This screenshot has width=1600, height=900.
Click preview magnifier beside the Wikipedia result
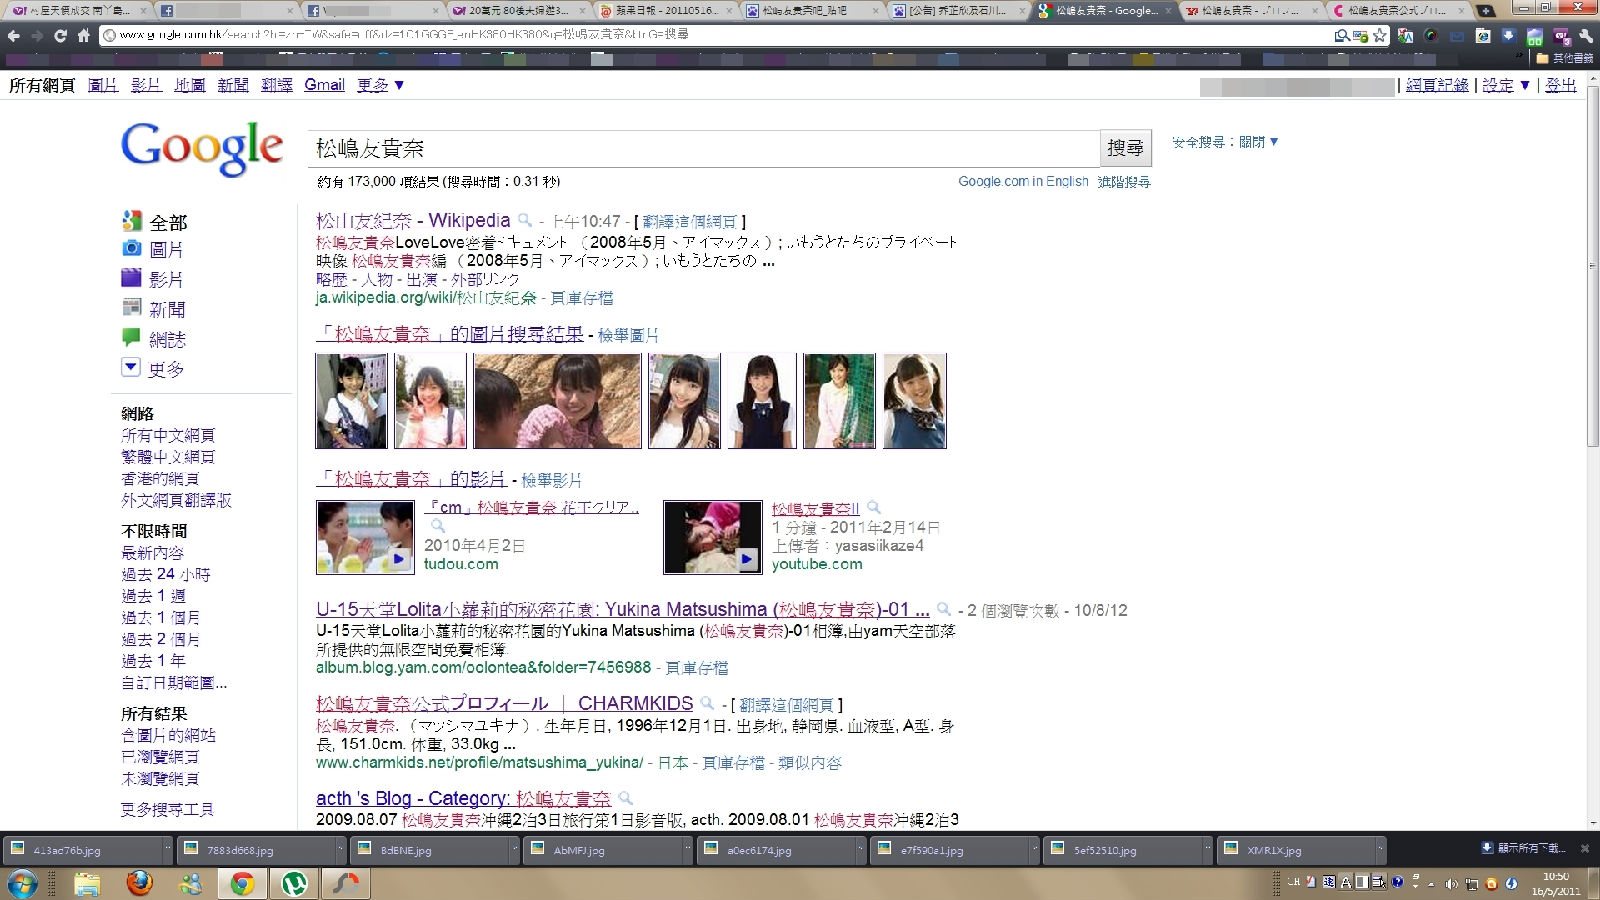point(525,221)
